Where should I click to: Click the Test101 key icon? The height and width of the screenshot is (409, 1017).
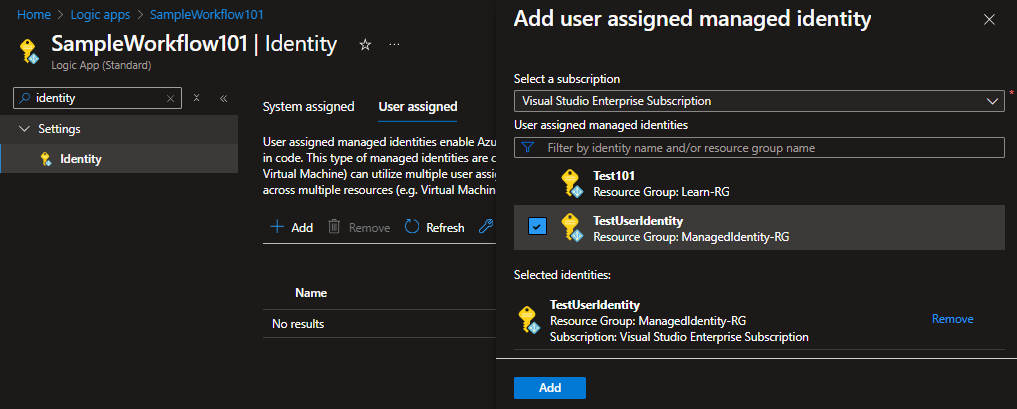click(572, 183)
